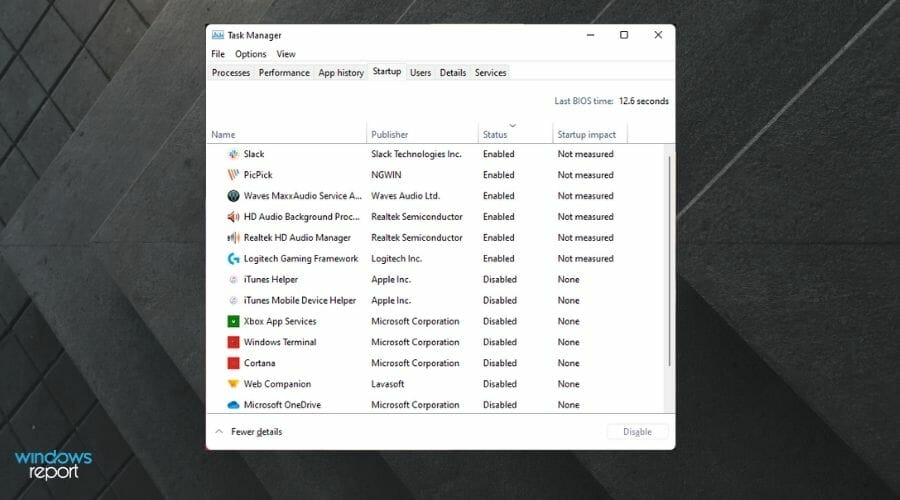900x500 pixels.
Task: Click the Web Companion icon
Action: point(233,384)
